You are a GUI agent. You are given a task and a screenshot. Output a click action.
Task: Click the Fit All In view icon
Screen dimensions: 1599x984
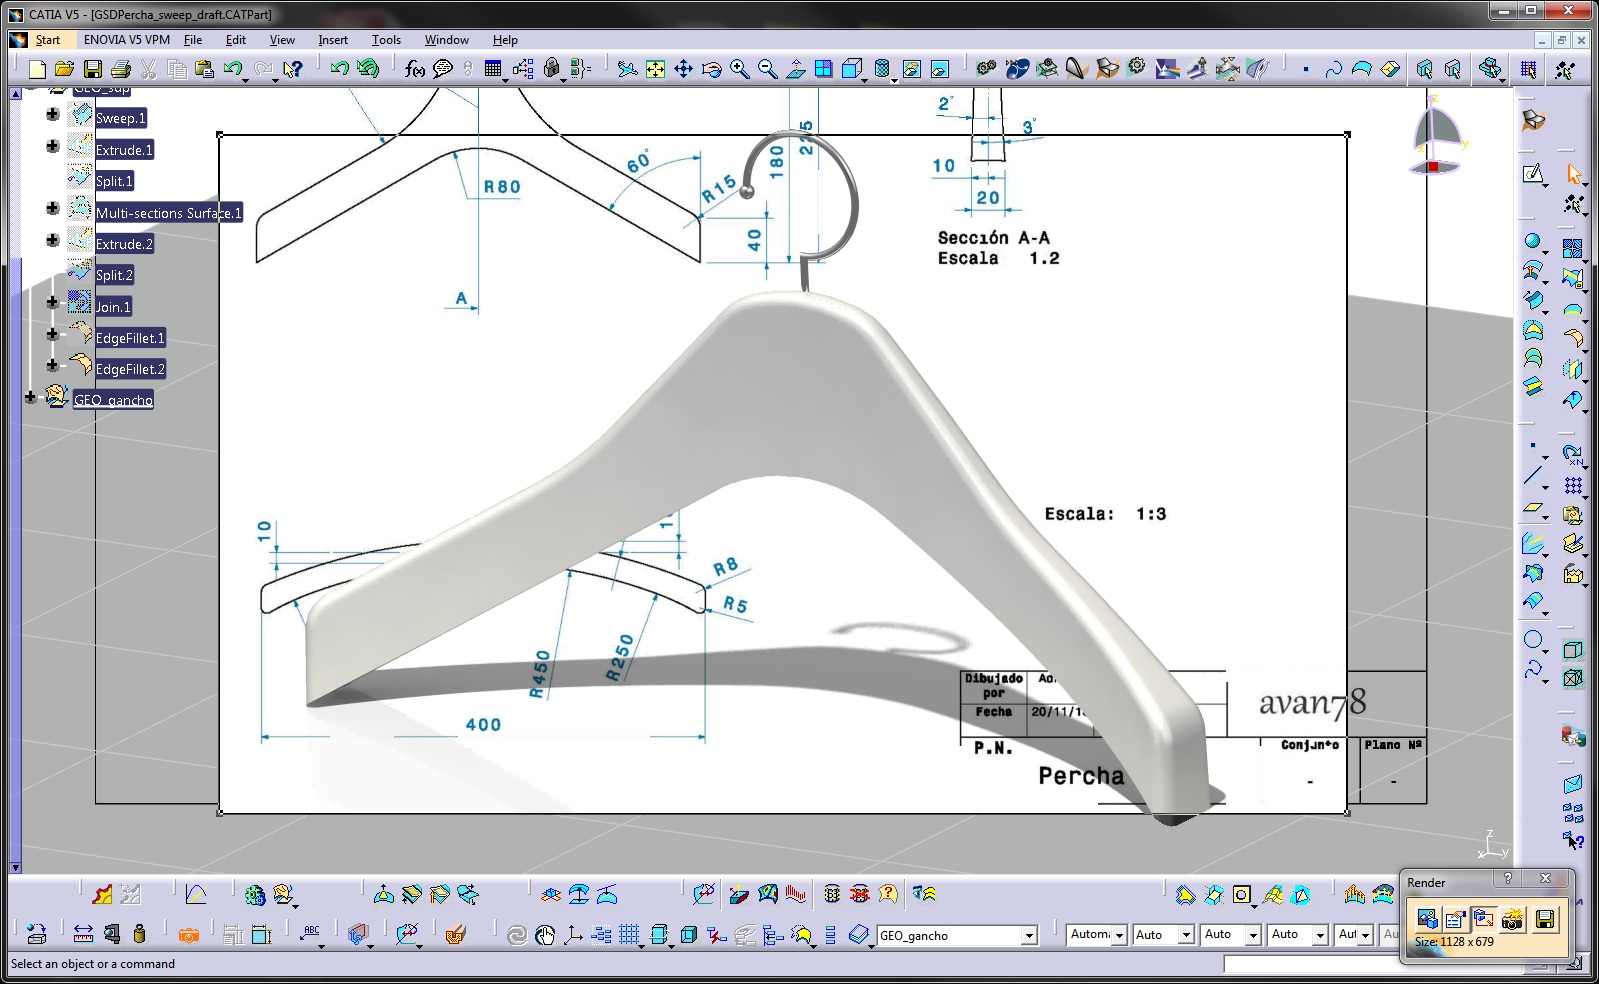[655, 69]
